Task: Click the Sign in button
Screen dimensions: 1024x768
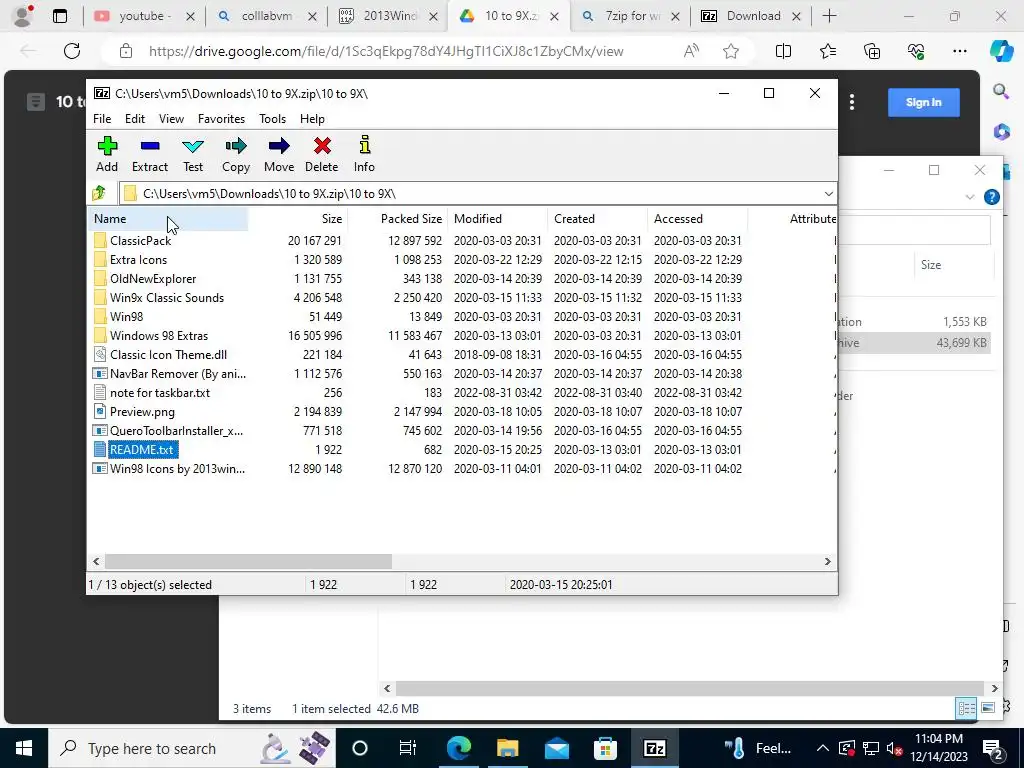Action: coord(923,102)
